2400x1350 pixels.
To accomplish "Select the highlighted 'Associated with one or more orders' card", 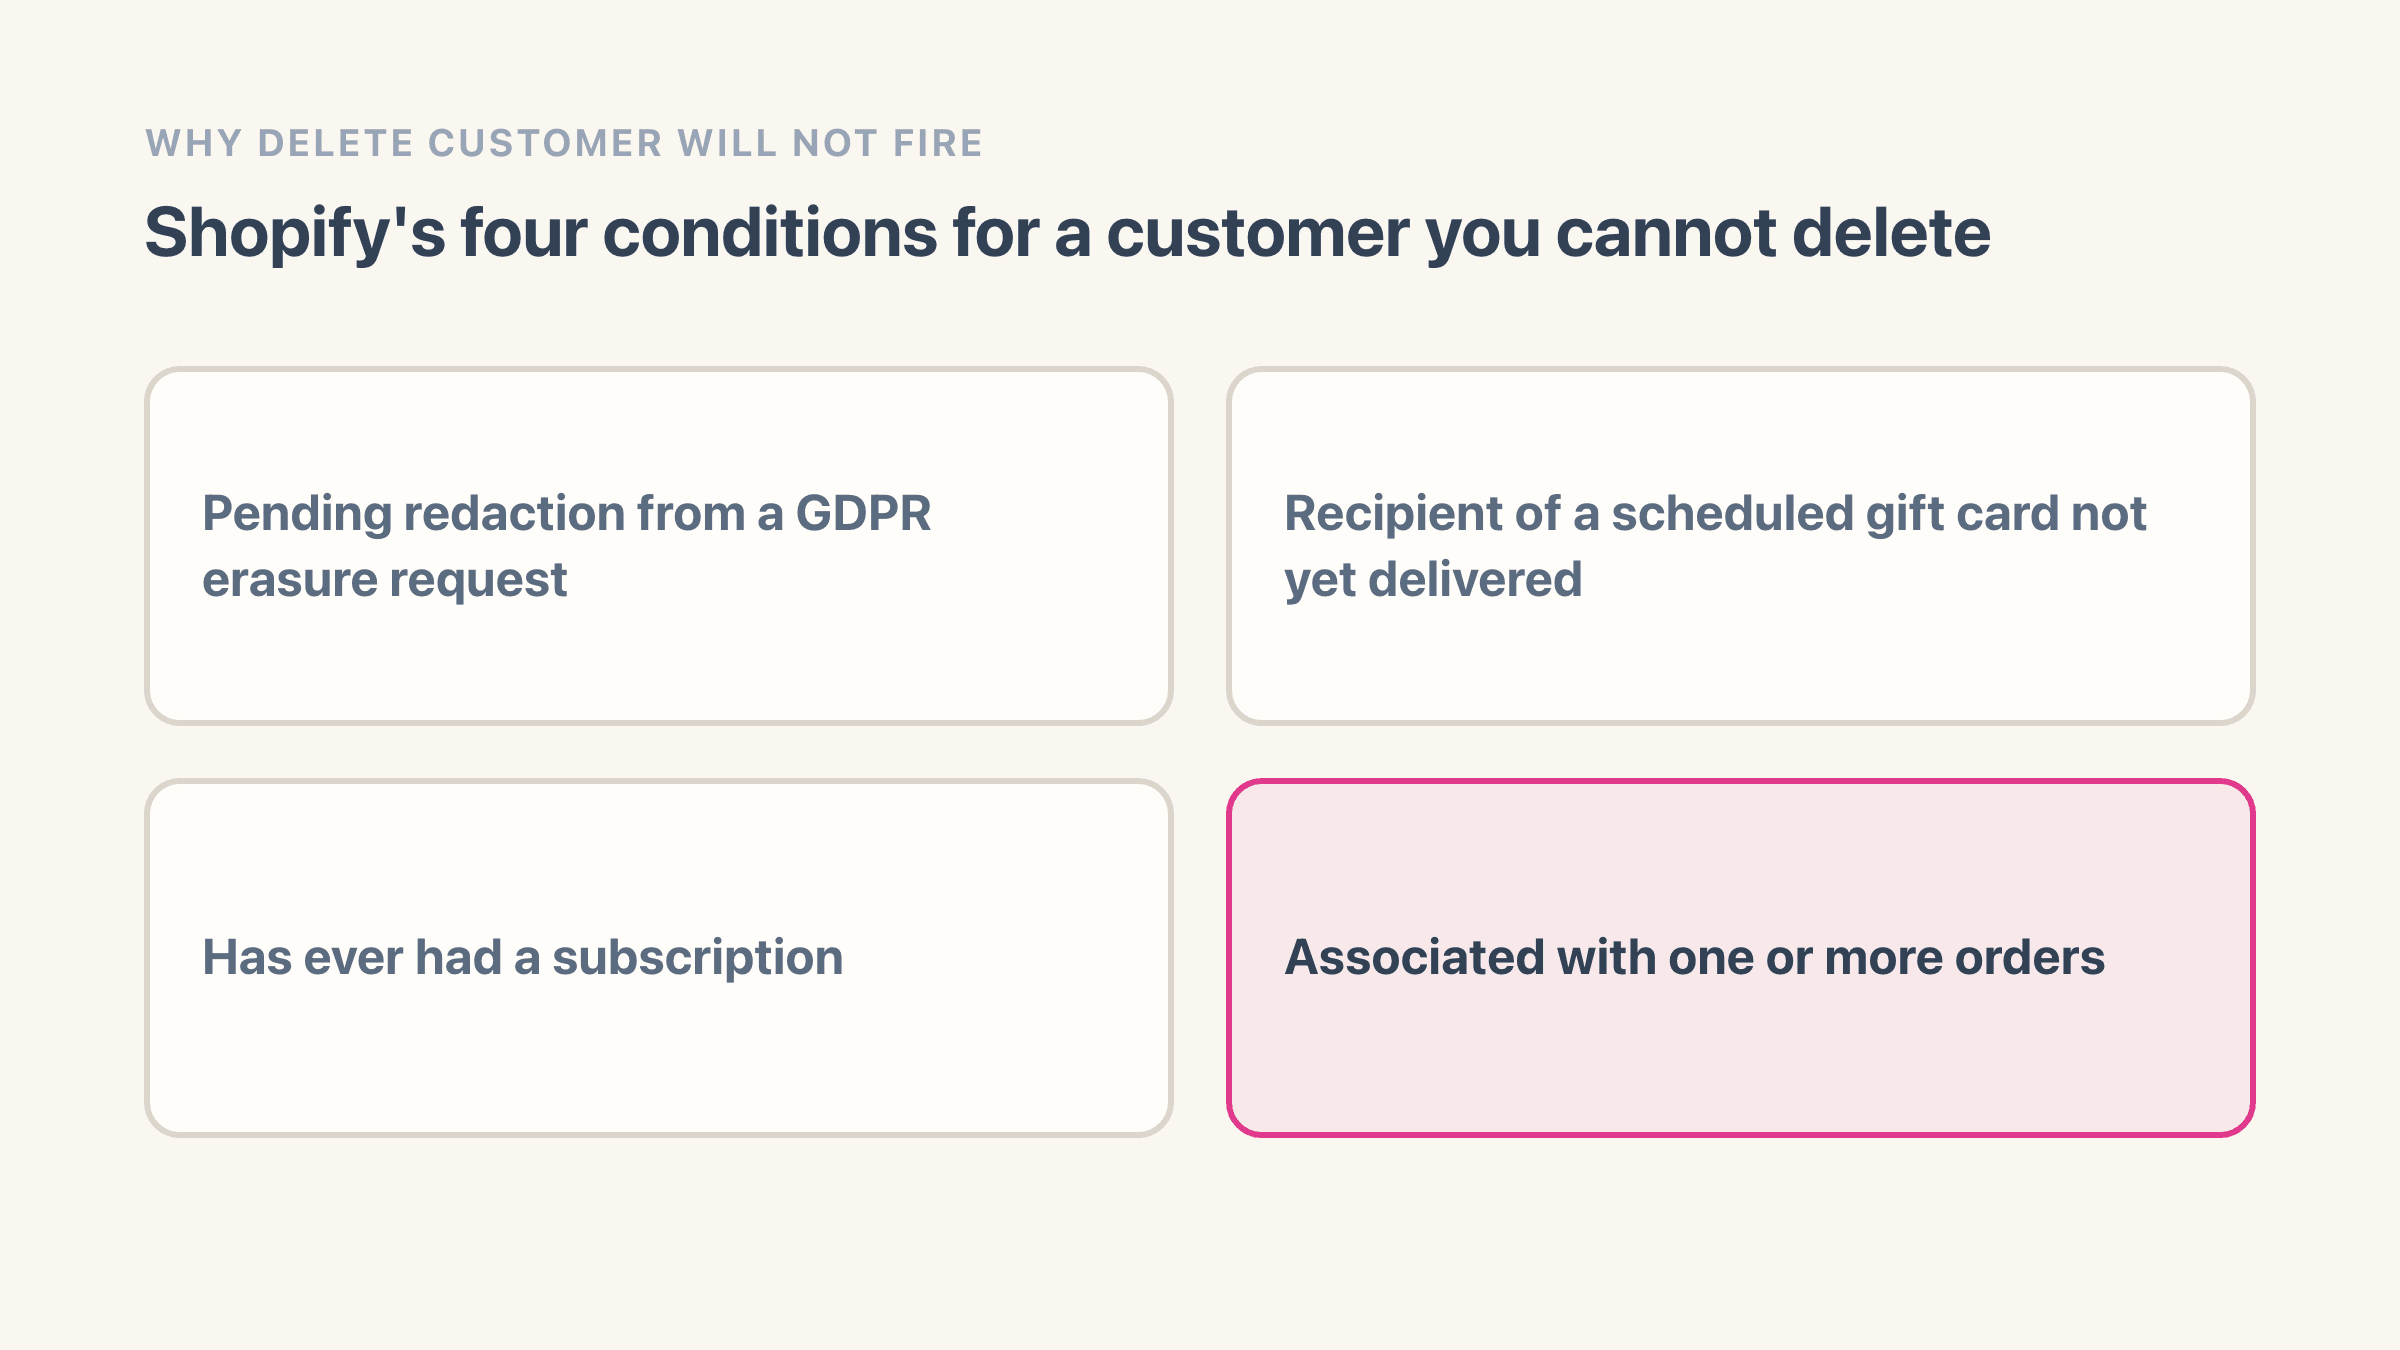I will (1741, 958).
